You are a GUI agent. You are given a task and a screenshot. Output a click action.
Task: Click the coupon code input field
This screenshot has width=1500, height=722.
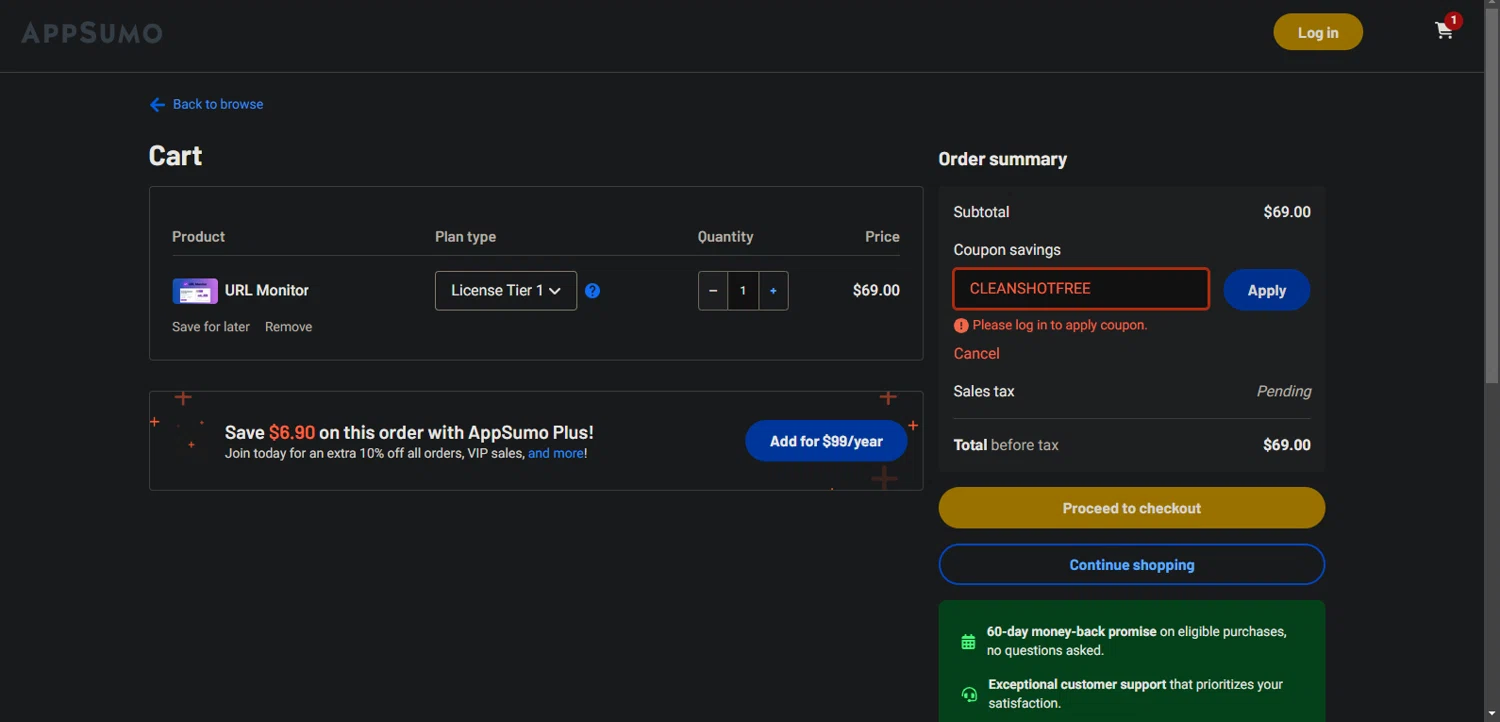[1080, 289]
